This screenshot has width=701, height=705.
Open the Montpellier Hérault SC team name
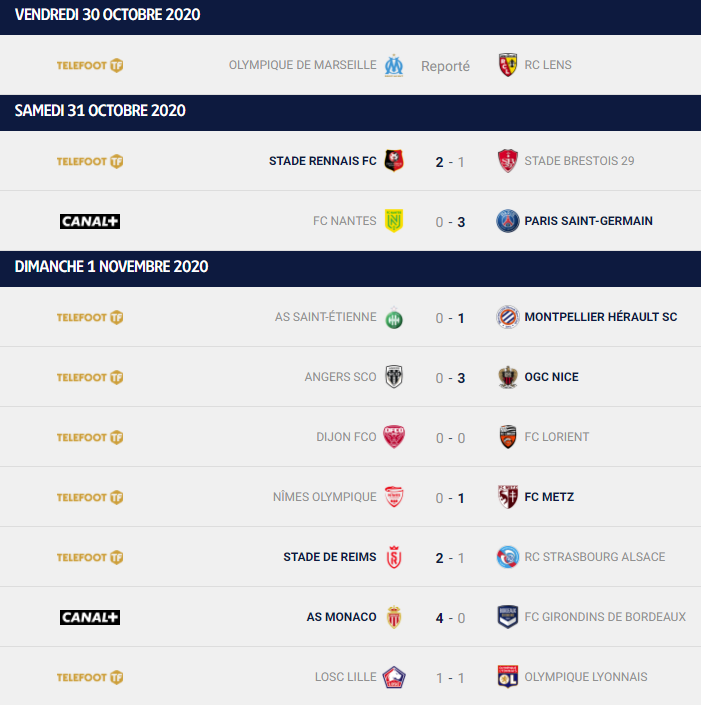[x=601, y=317]
